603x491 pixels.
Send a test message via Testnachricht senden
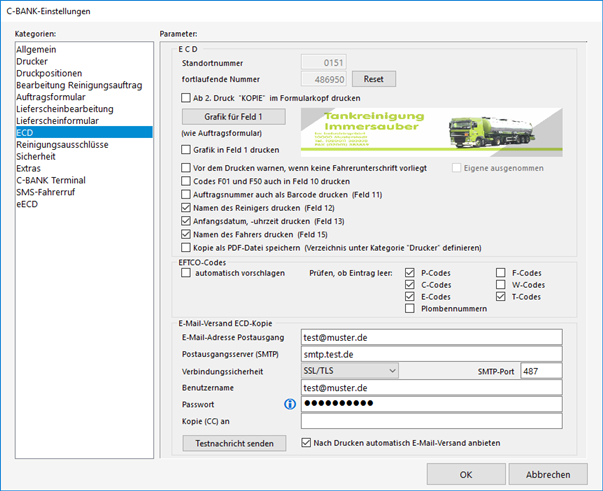(233, 443)
